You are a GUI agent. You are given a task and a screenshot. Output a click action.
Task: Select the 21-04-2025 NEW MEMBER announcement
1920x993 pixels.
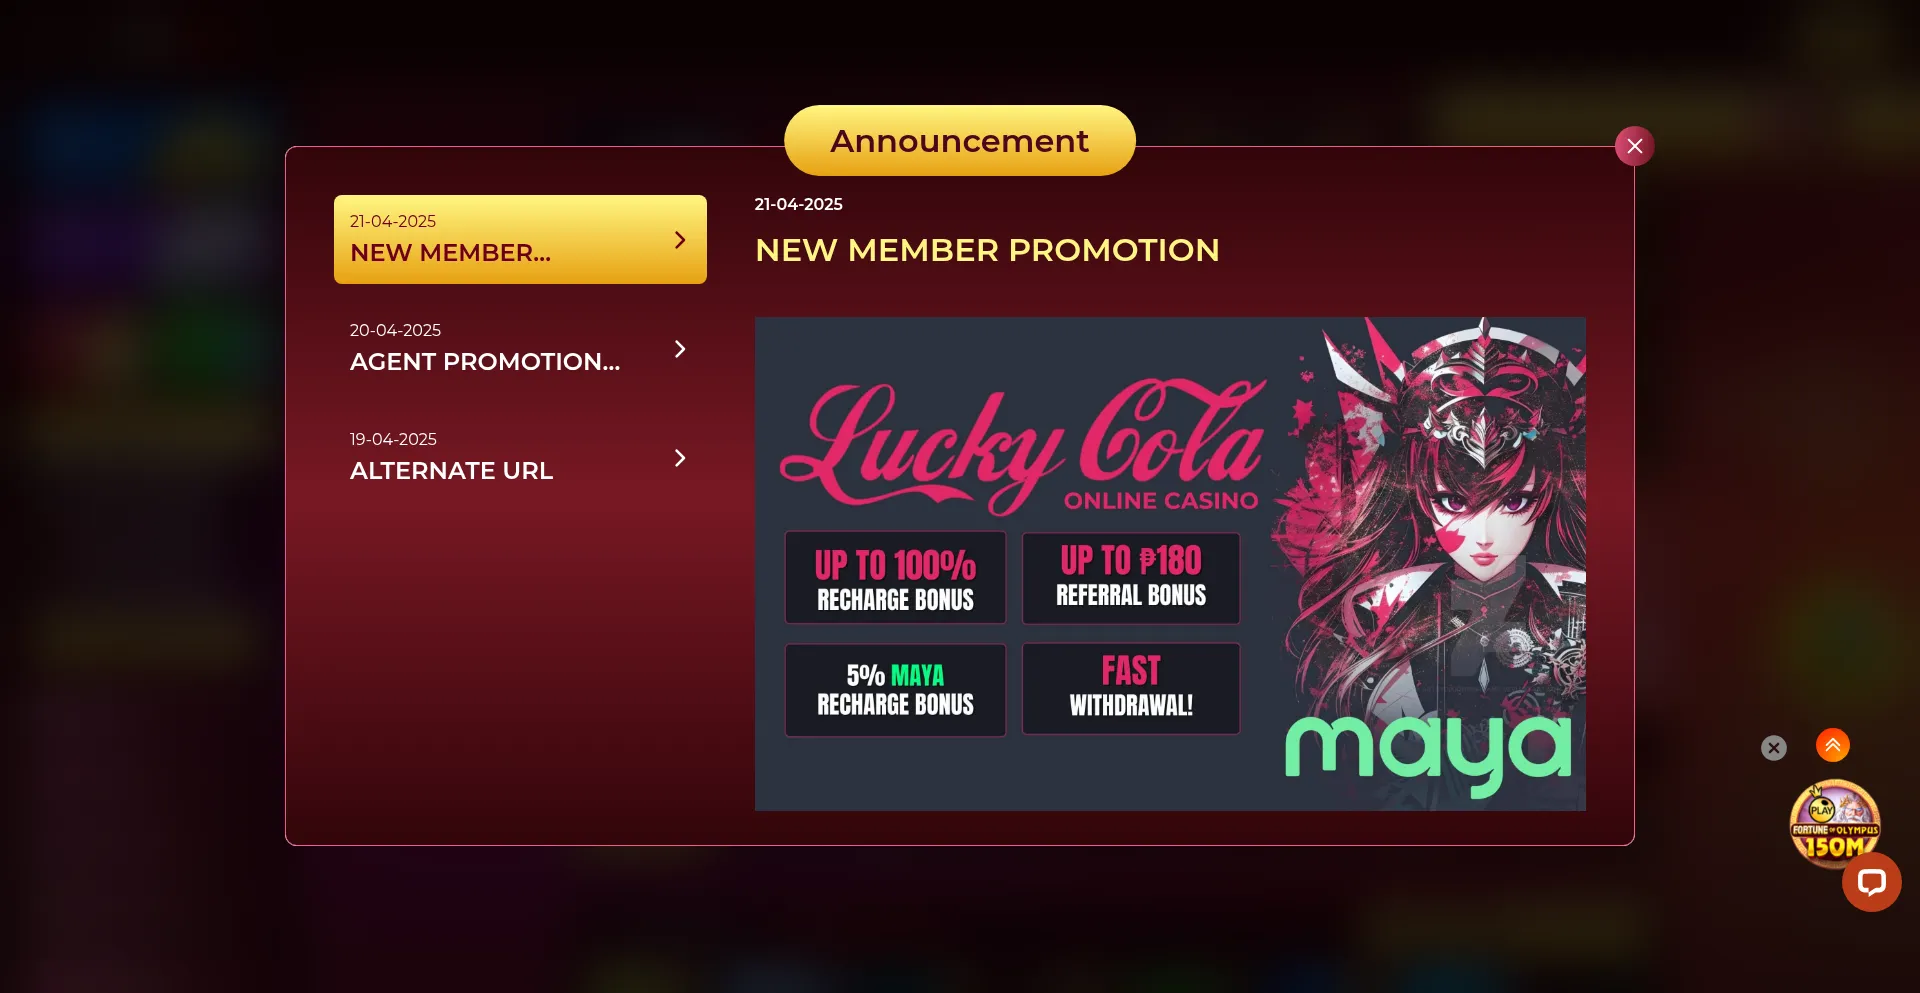point(520,239)
